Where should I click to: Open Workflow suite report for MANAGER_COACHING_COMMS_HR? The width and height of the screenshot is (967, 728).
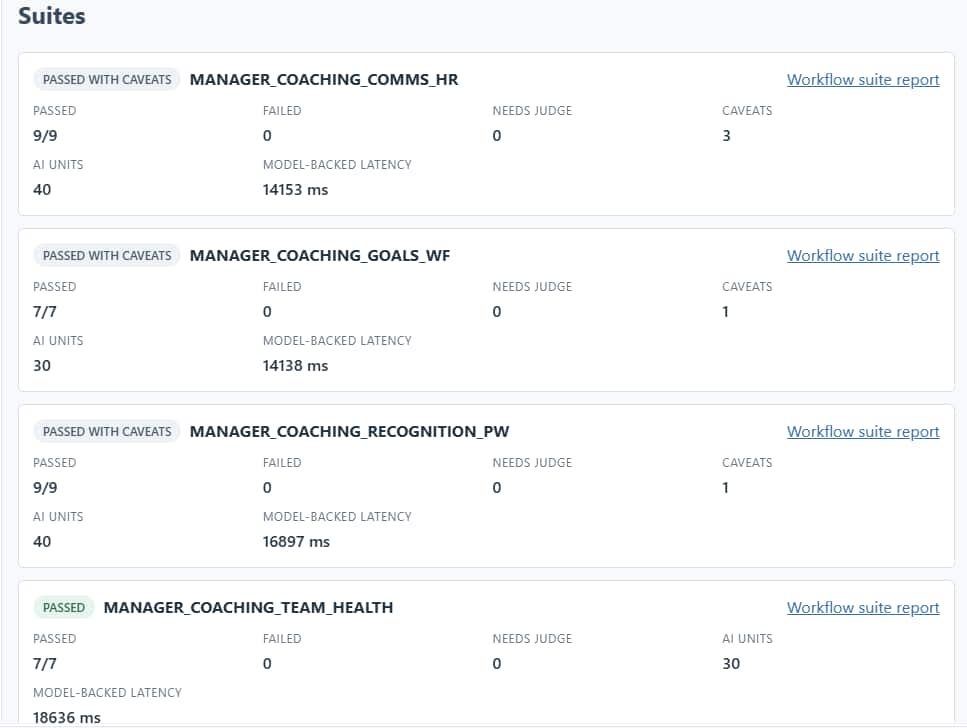tap(863, 80)
